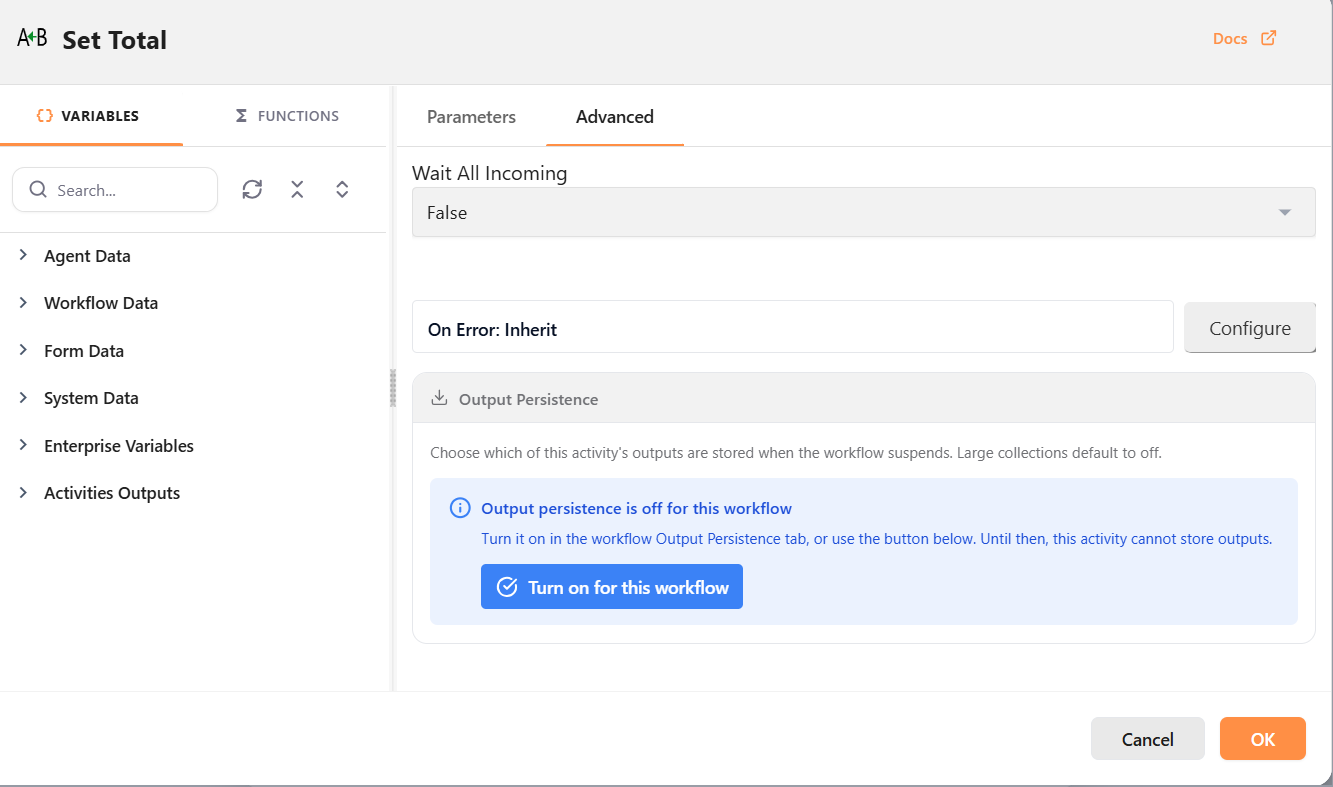Click the Output Persistence section header

[864, 398]
